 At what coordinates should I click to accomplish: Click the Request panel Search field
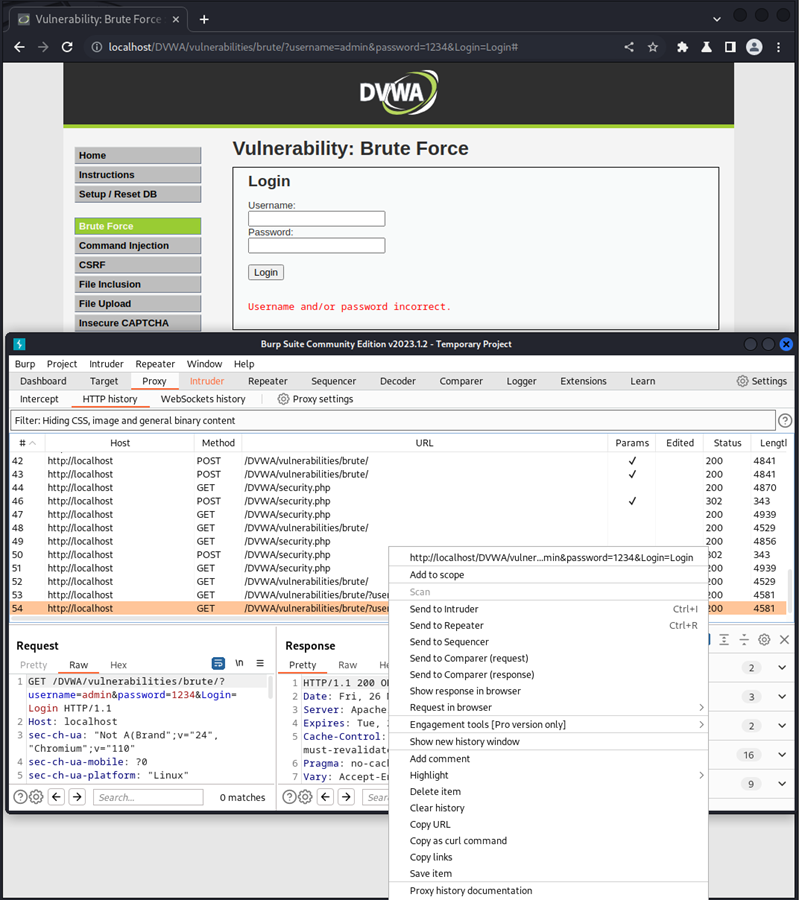click(148, 797)
